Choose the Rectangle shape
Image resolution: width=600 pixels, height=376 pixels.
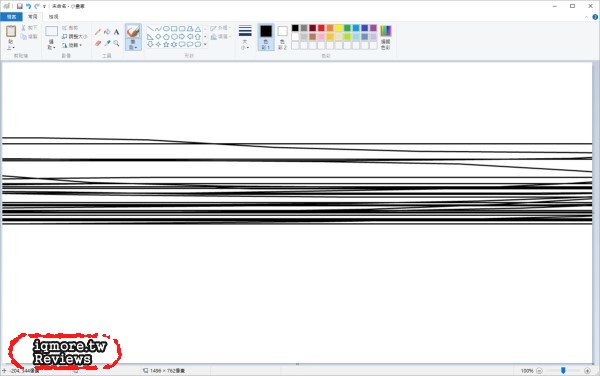click(x=174, y=29)
